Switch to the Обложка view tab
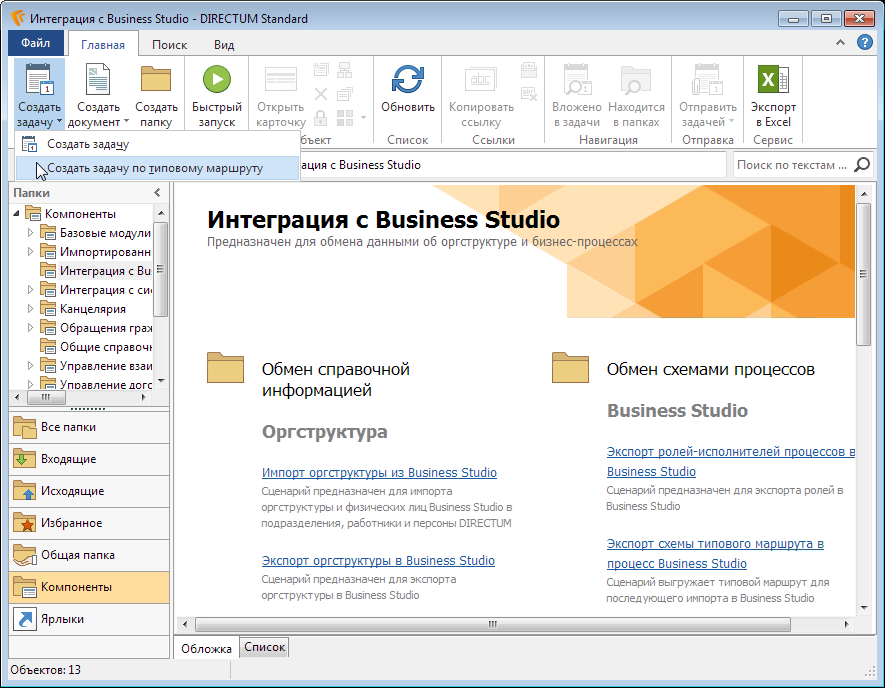Image resolution: width=885 pixels, height=688 pixels. (207, 648)
